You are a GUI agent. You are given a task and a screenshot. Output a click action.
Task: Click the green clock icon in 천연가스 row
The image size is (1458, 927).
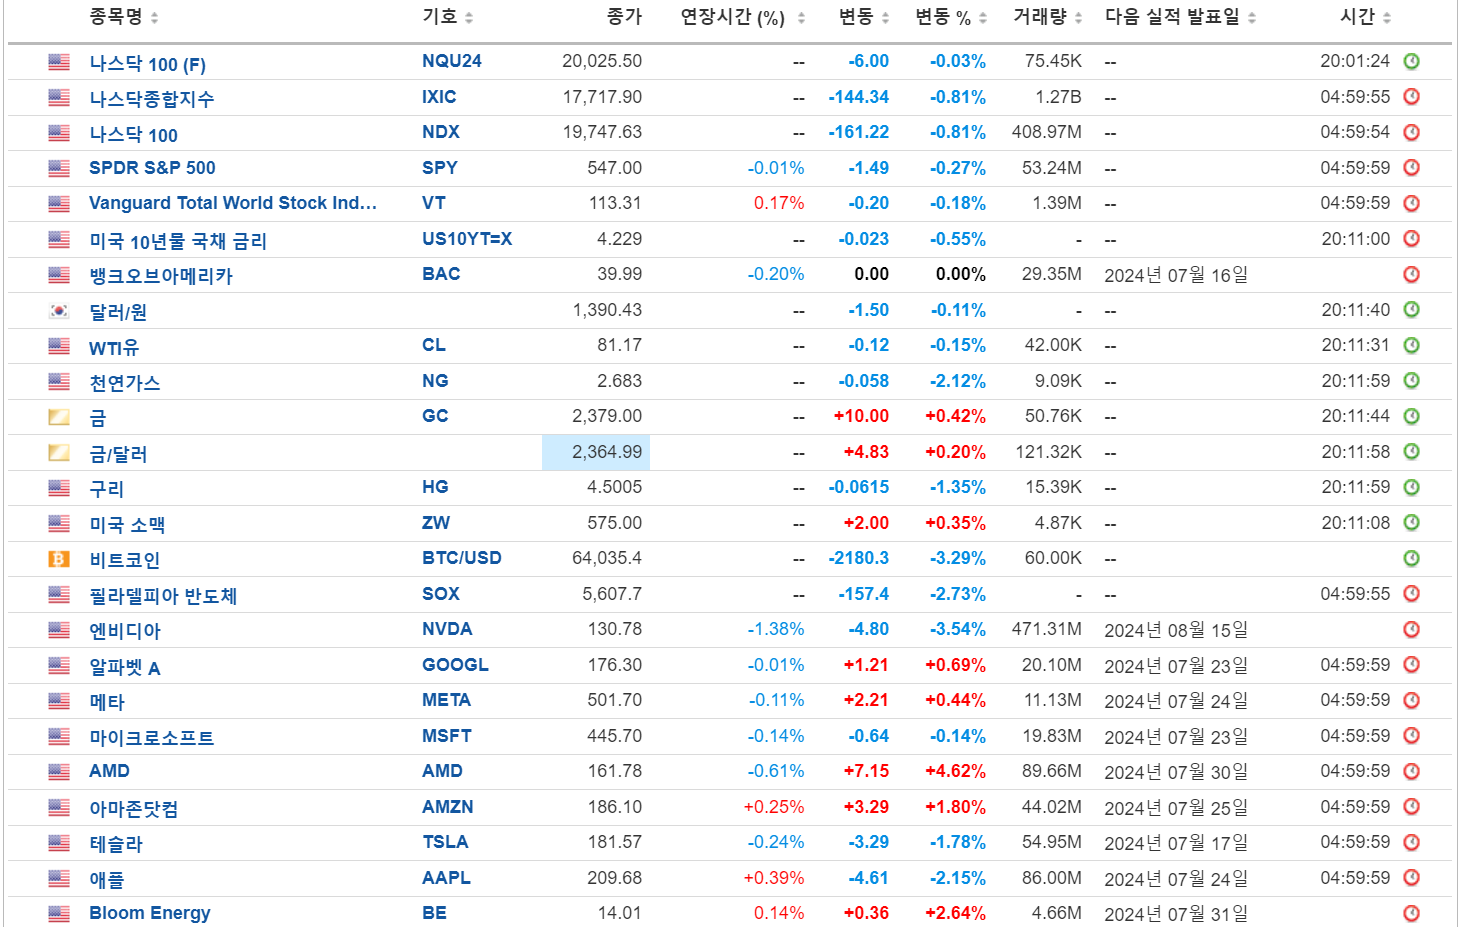click(1411, 381)
